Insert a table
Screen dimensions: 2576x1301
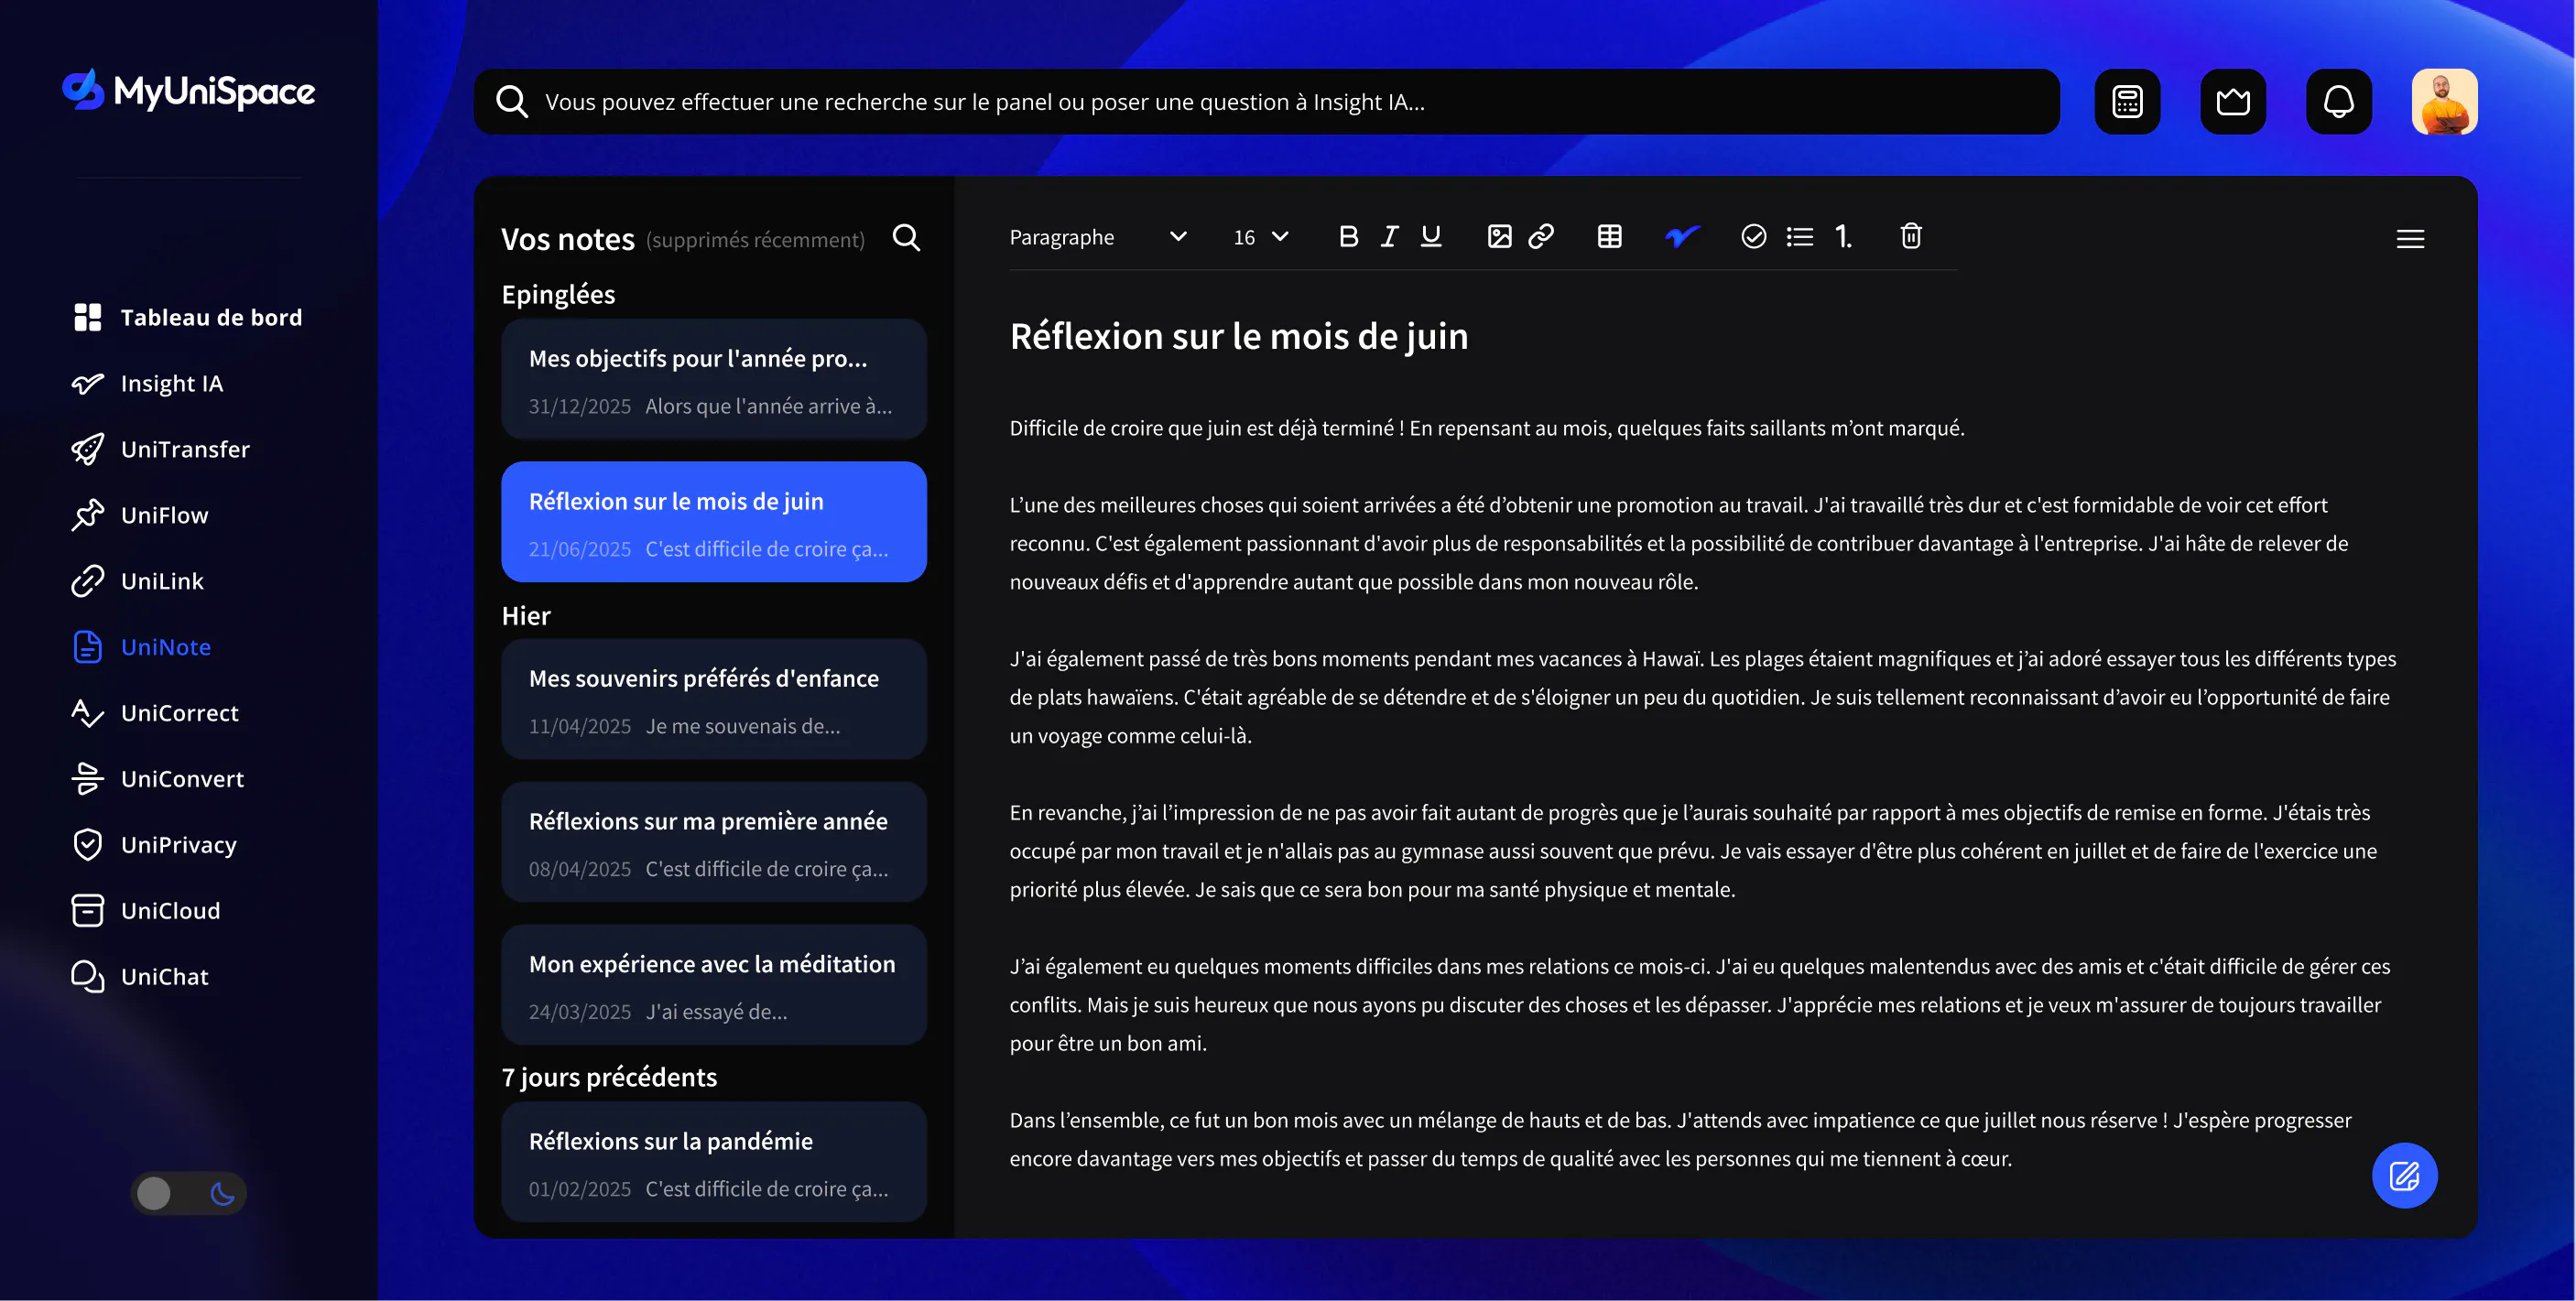pyautogui.click(x=1609, y=236)
